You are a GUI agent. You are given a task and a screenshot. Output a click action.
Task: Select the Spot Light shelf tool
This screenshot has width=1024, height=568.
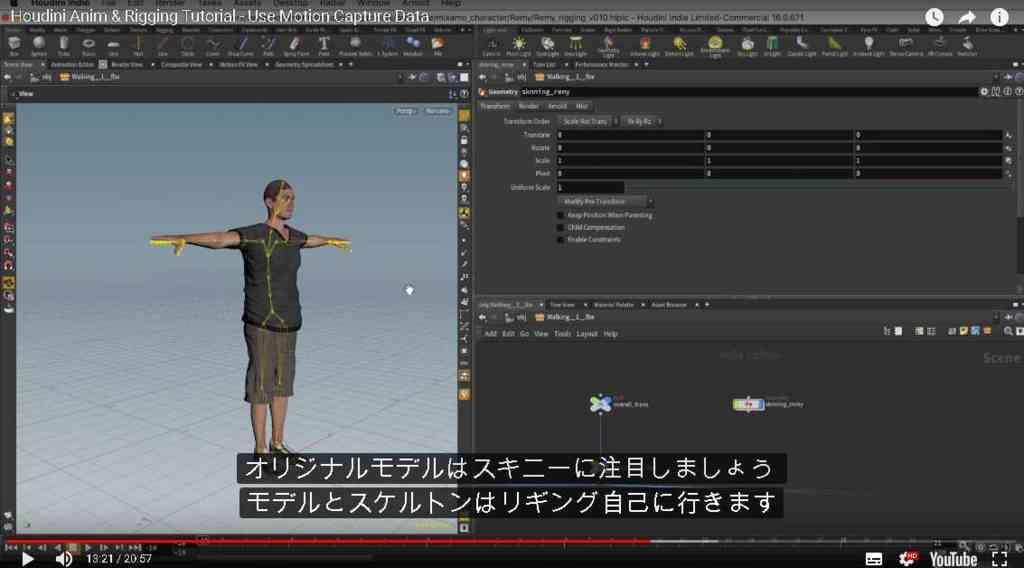click(x=547, y=46)
